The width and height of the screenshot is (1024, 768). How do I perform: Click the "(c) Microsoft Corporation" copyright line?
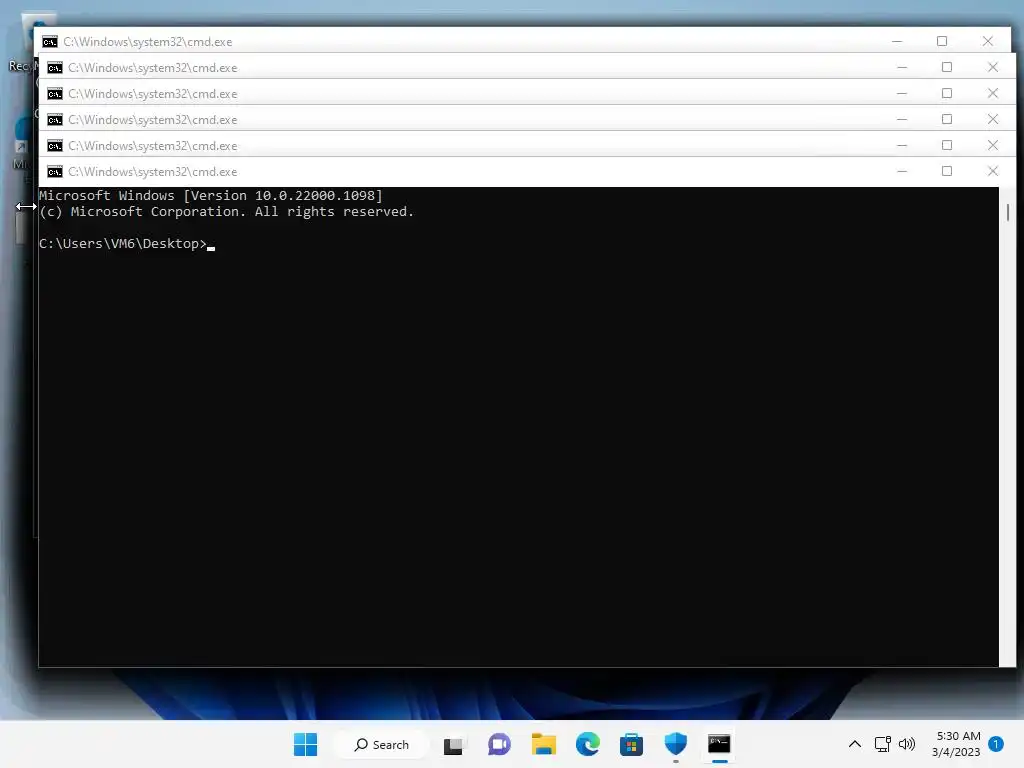pyautogui.click(x=227, y=212)
